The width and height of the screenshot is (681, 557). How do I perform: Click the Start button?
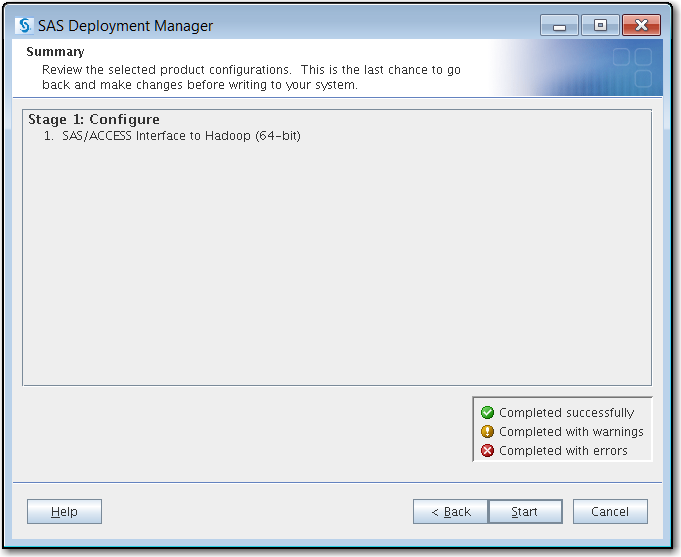(525, 511)
